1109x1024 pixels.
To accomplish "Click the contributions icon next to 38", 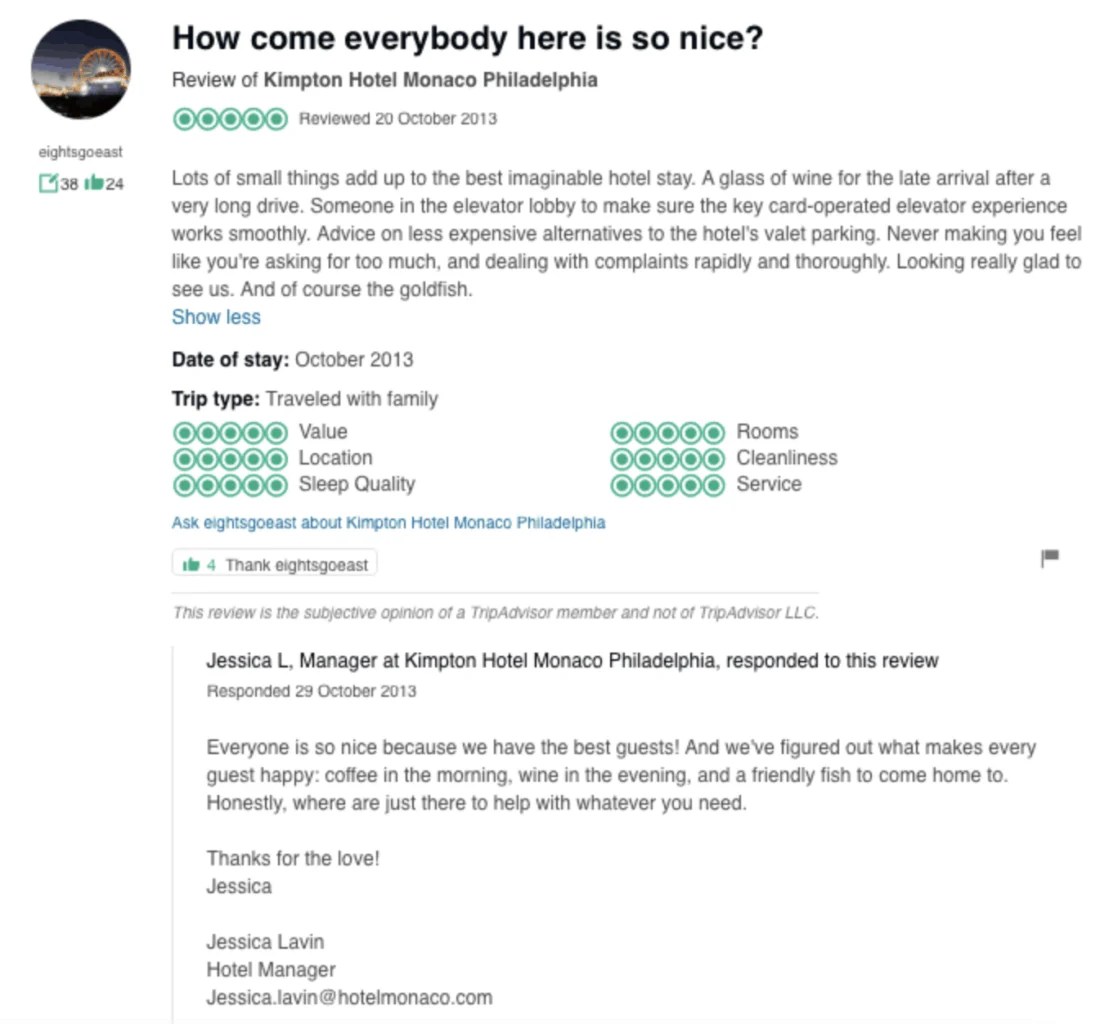I will [49, 183].
